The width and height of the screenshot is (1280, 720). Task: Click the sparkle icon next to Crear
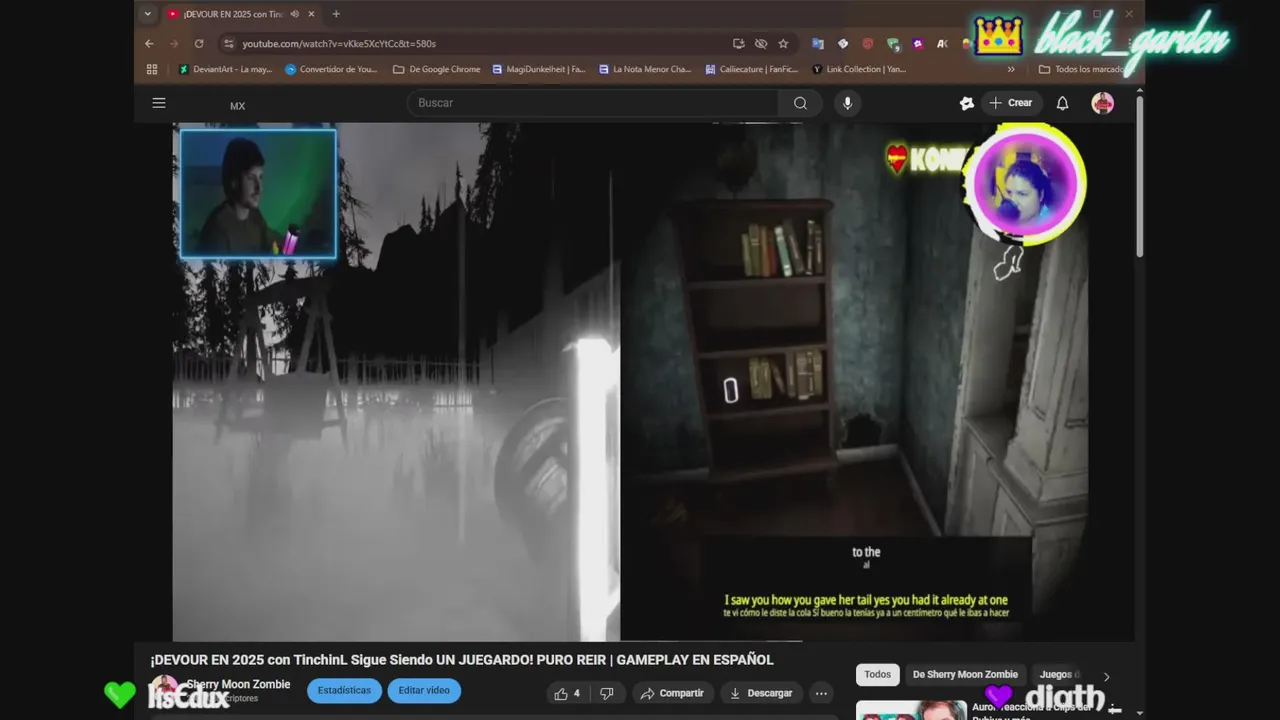tap(966, 103)
